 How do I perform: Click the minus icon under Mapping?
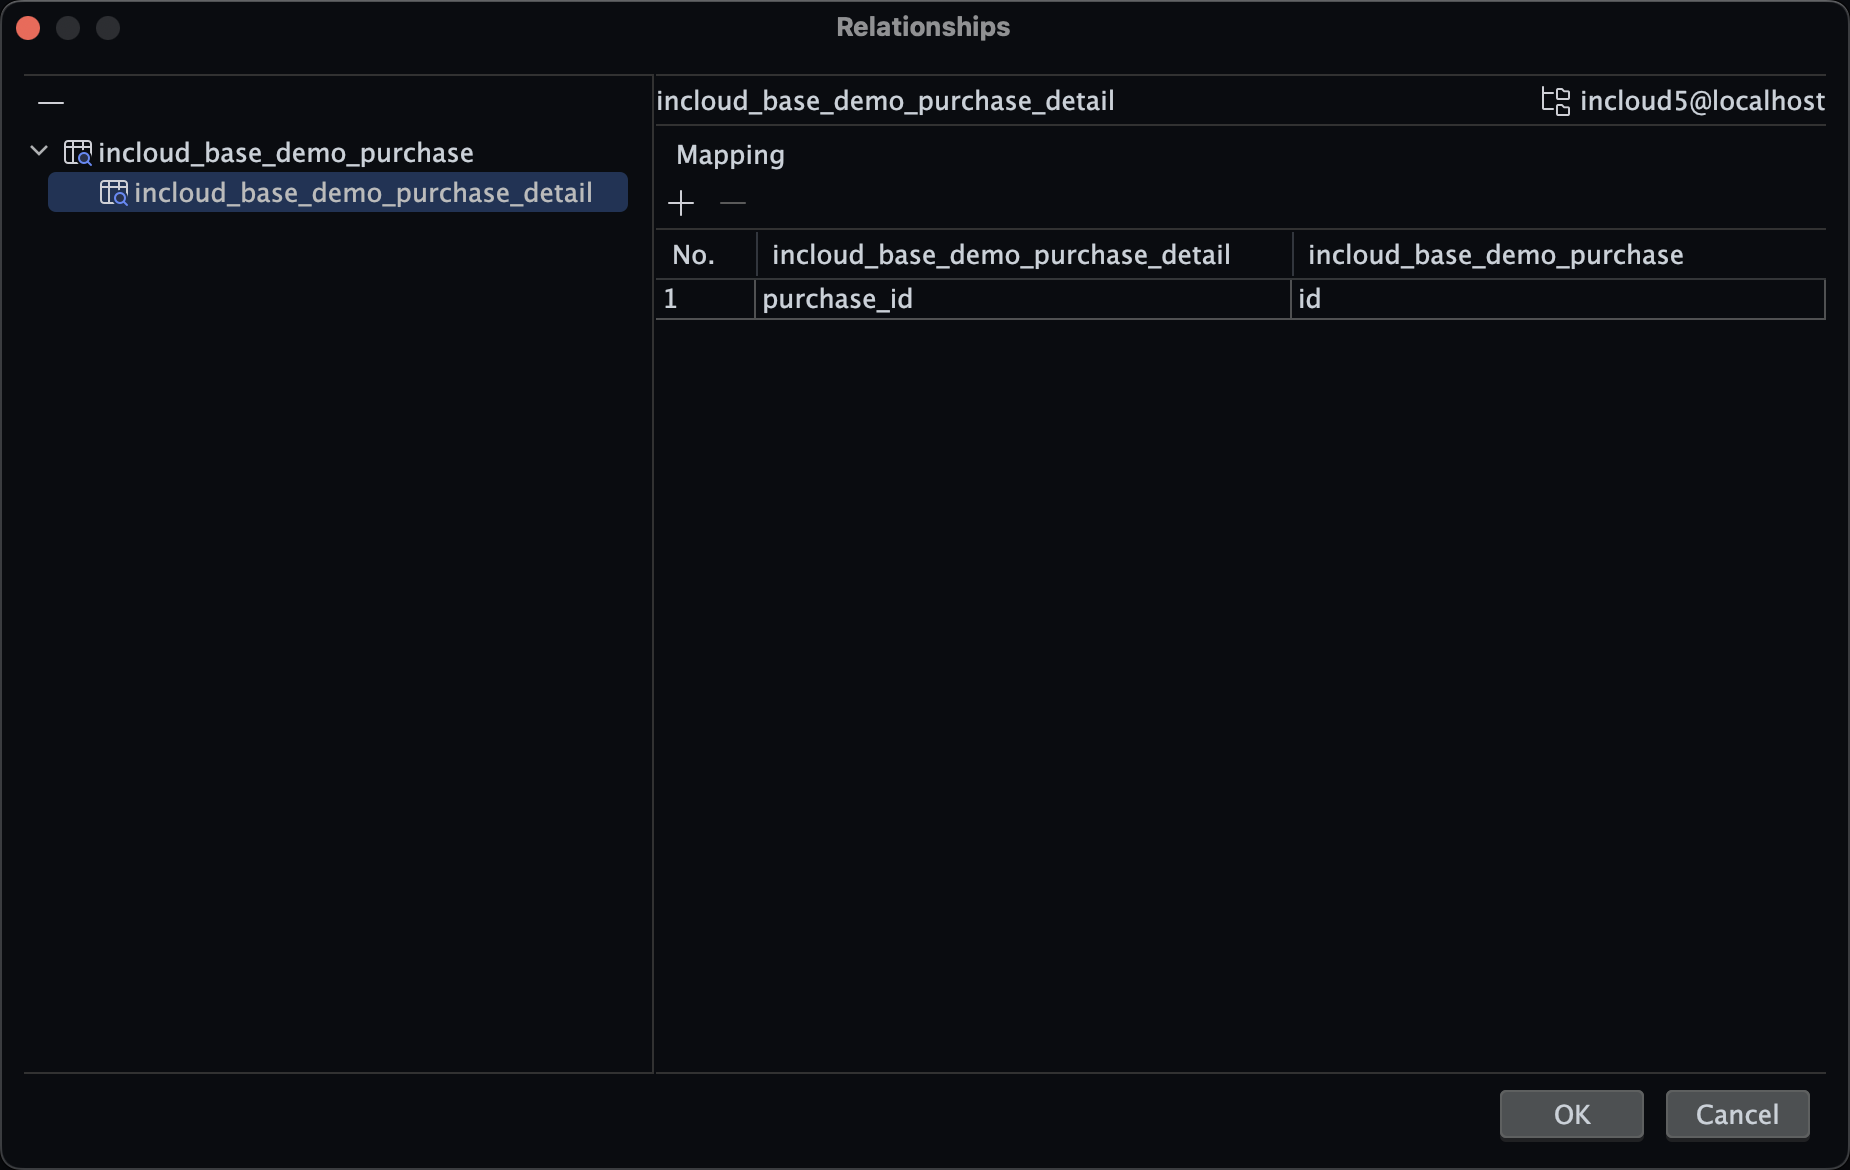coord(733,203)
